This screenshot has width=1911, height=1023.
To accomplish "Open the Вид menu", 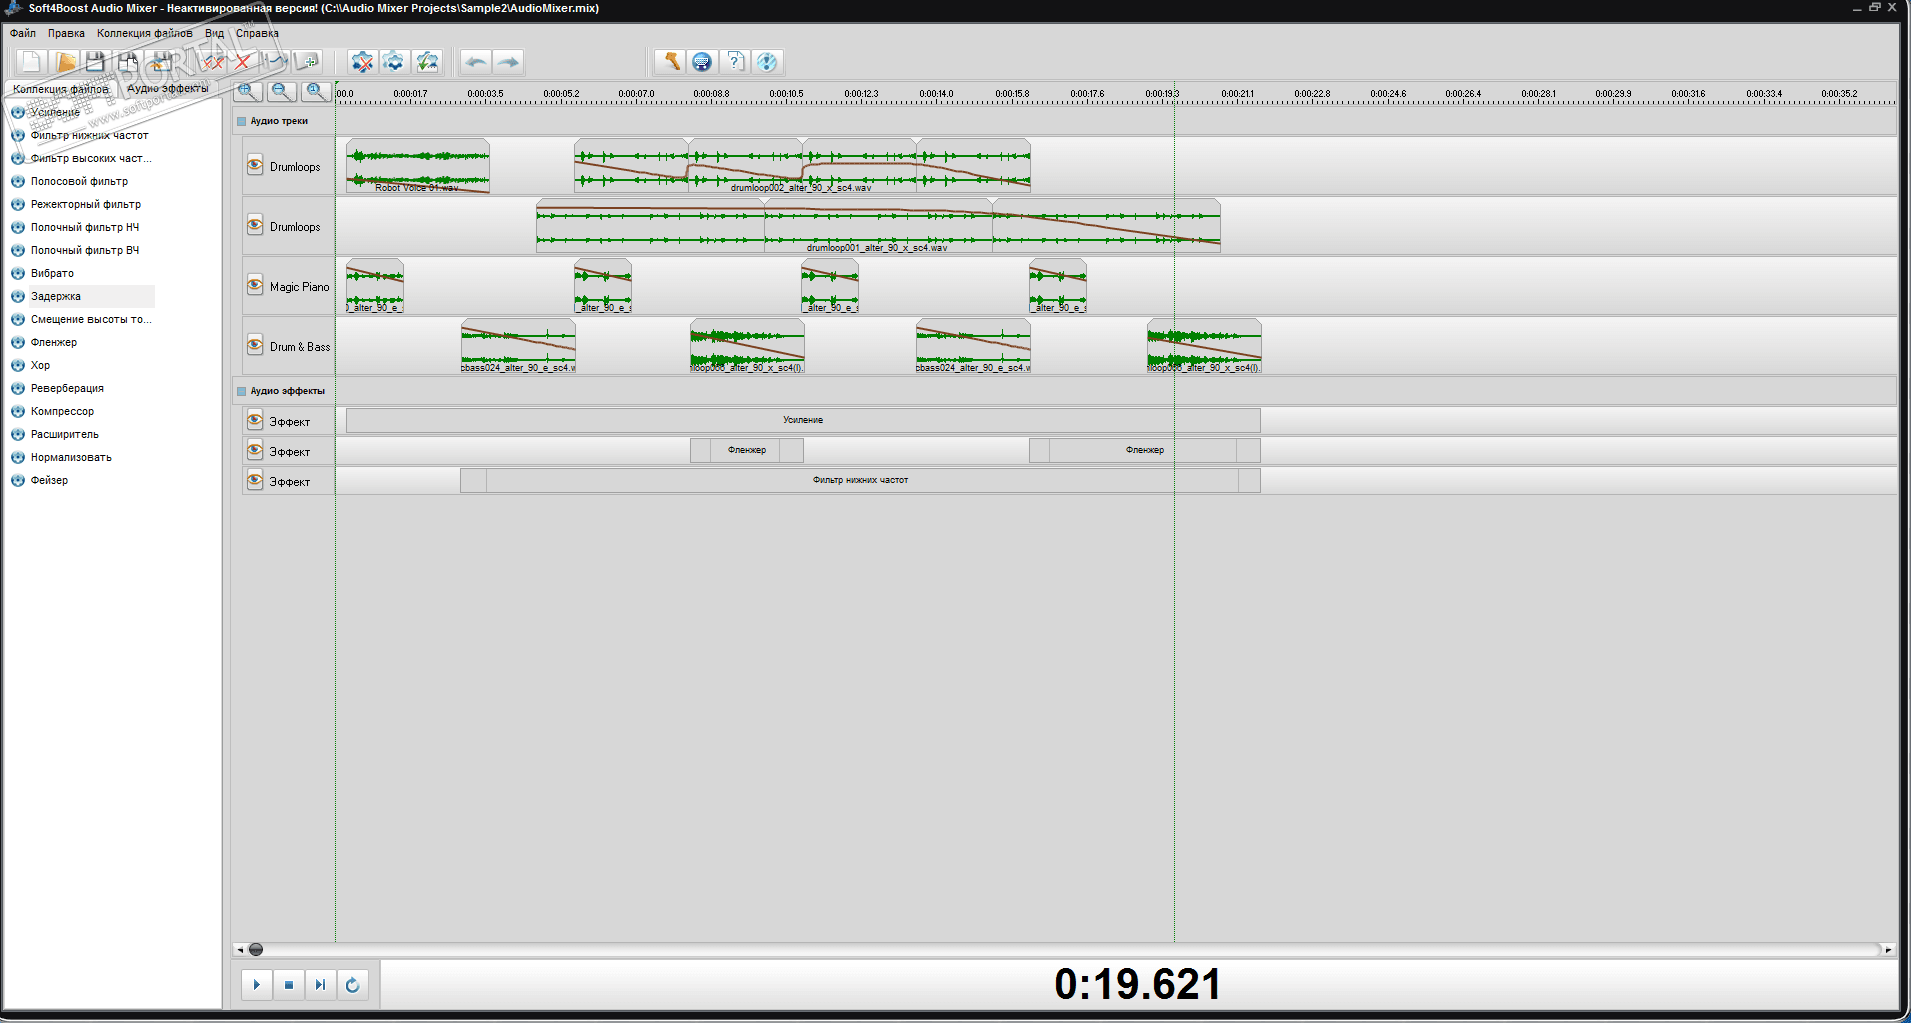I will pos(215,33).
